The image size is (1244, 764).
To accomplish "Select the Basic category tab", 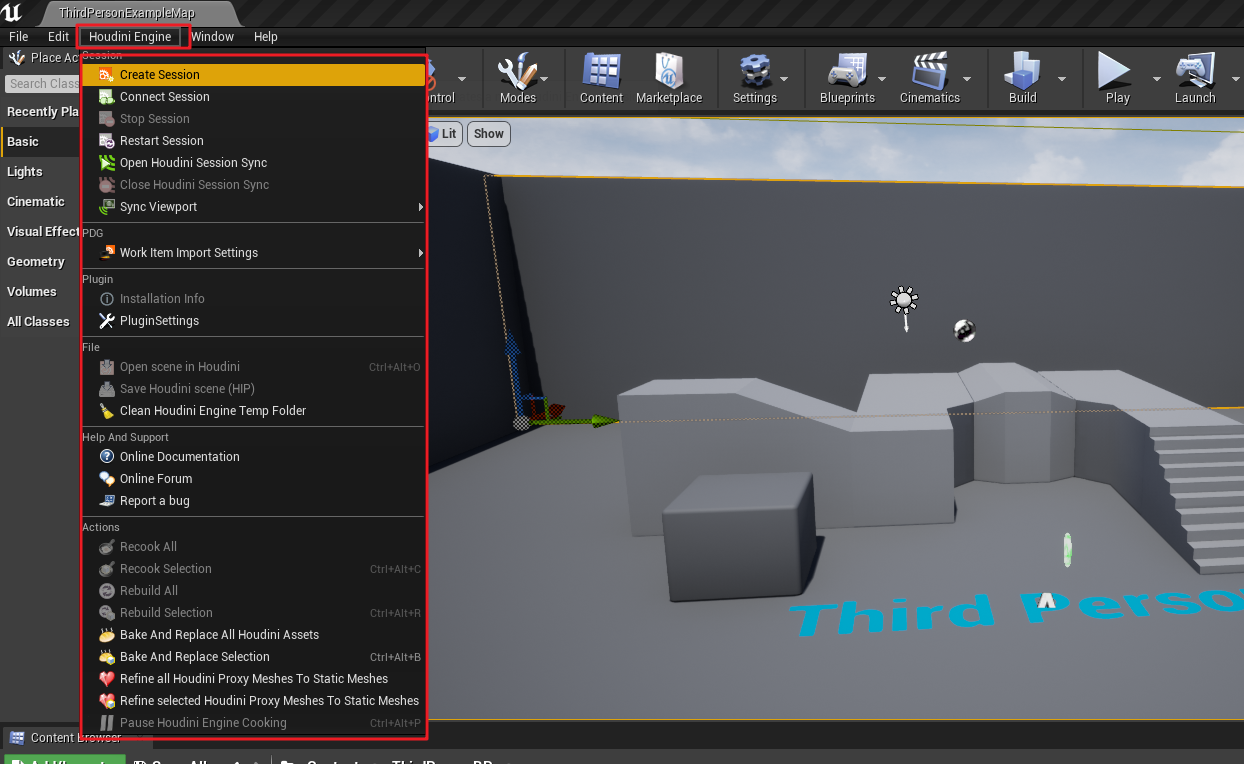I will point(41,142).
